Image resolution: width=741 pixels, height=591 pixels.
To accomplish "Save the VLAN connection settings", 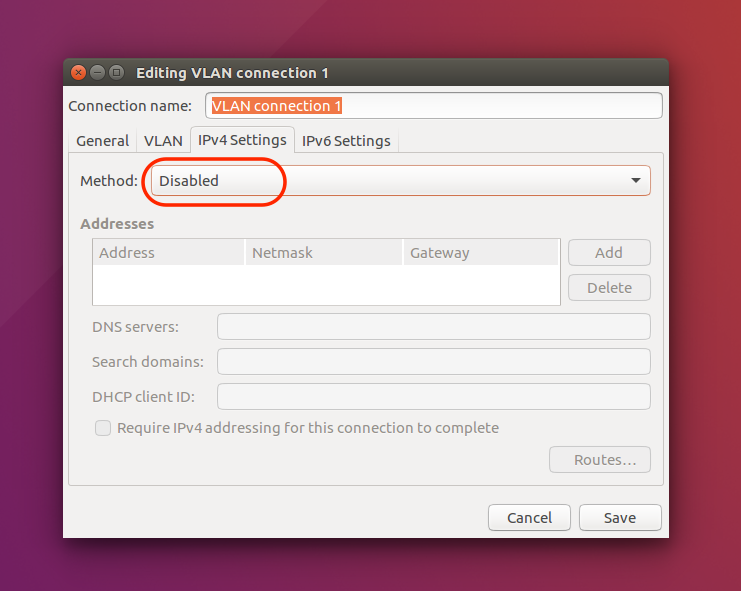I will point(620,518).
